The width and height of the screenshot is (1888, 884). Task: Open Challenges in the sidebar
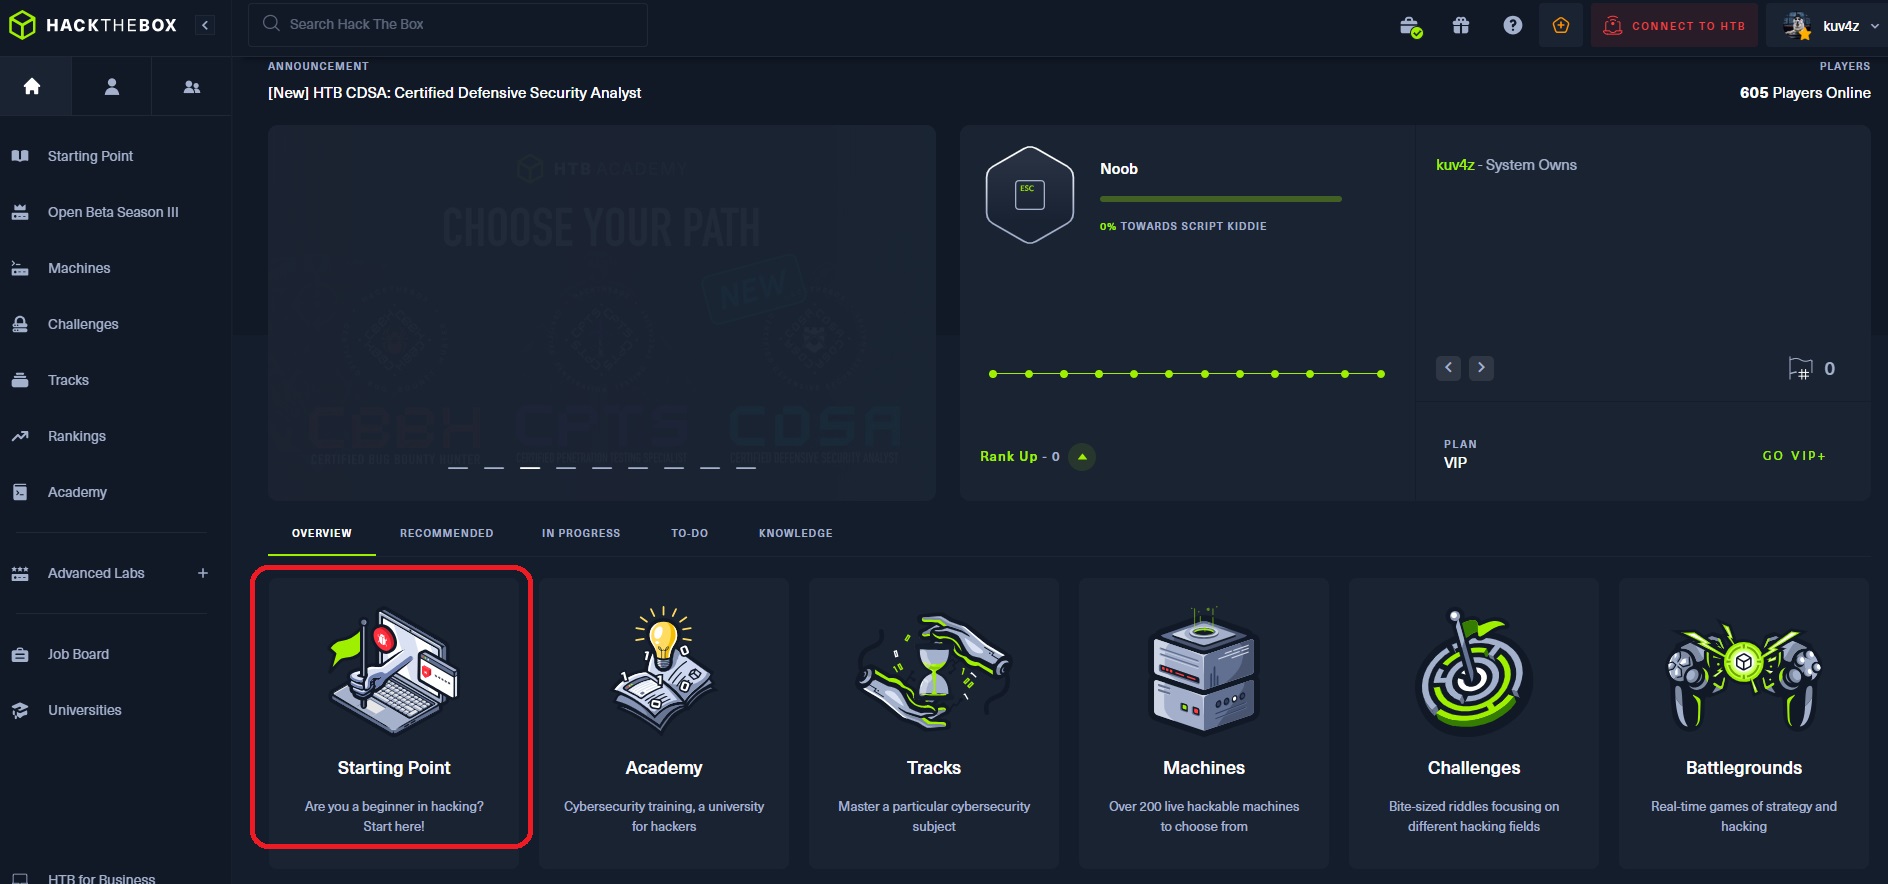pos(83,324)
